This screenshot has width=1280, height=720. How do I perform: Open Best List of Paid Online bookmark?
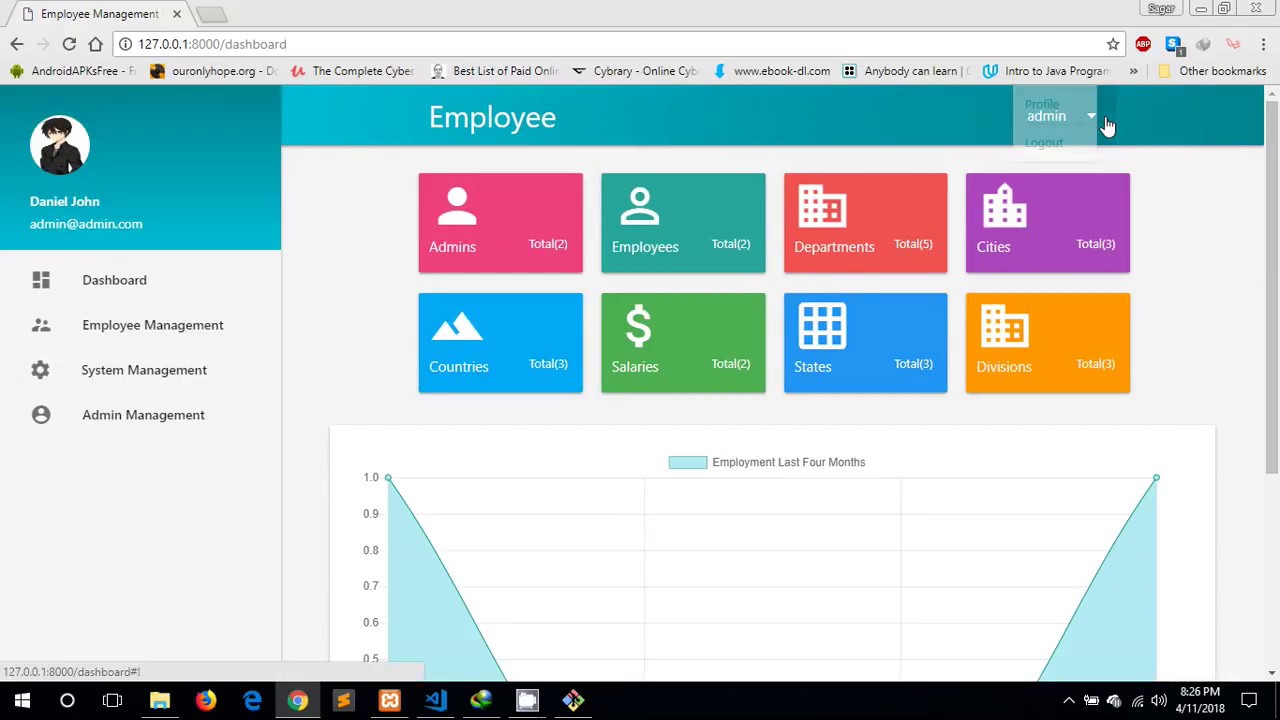pos(494,71)
